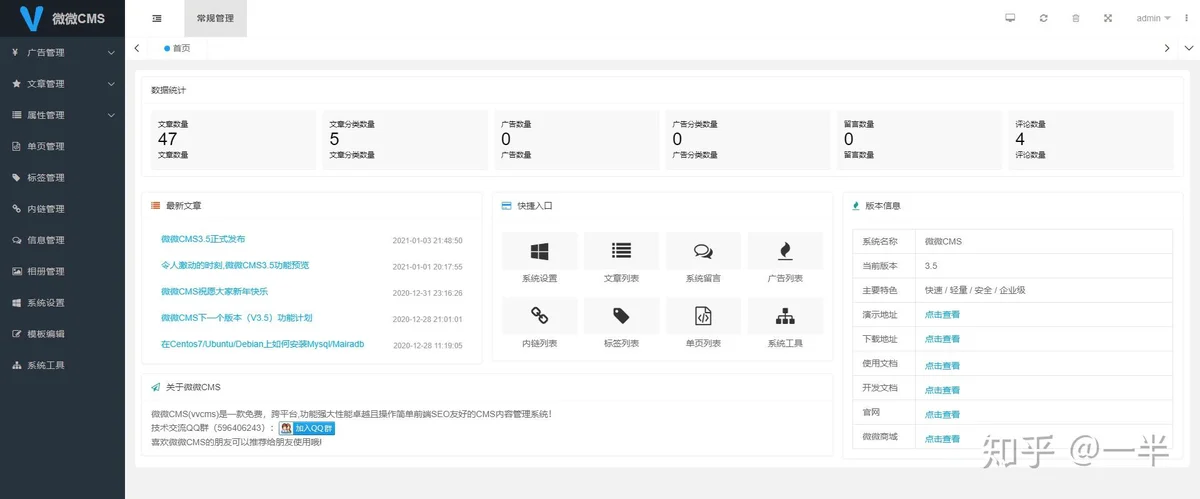
Task: Open the admin user dropdown
Action: (x=1153, y=18)
